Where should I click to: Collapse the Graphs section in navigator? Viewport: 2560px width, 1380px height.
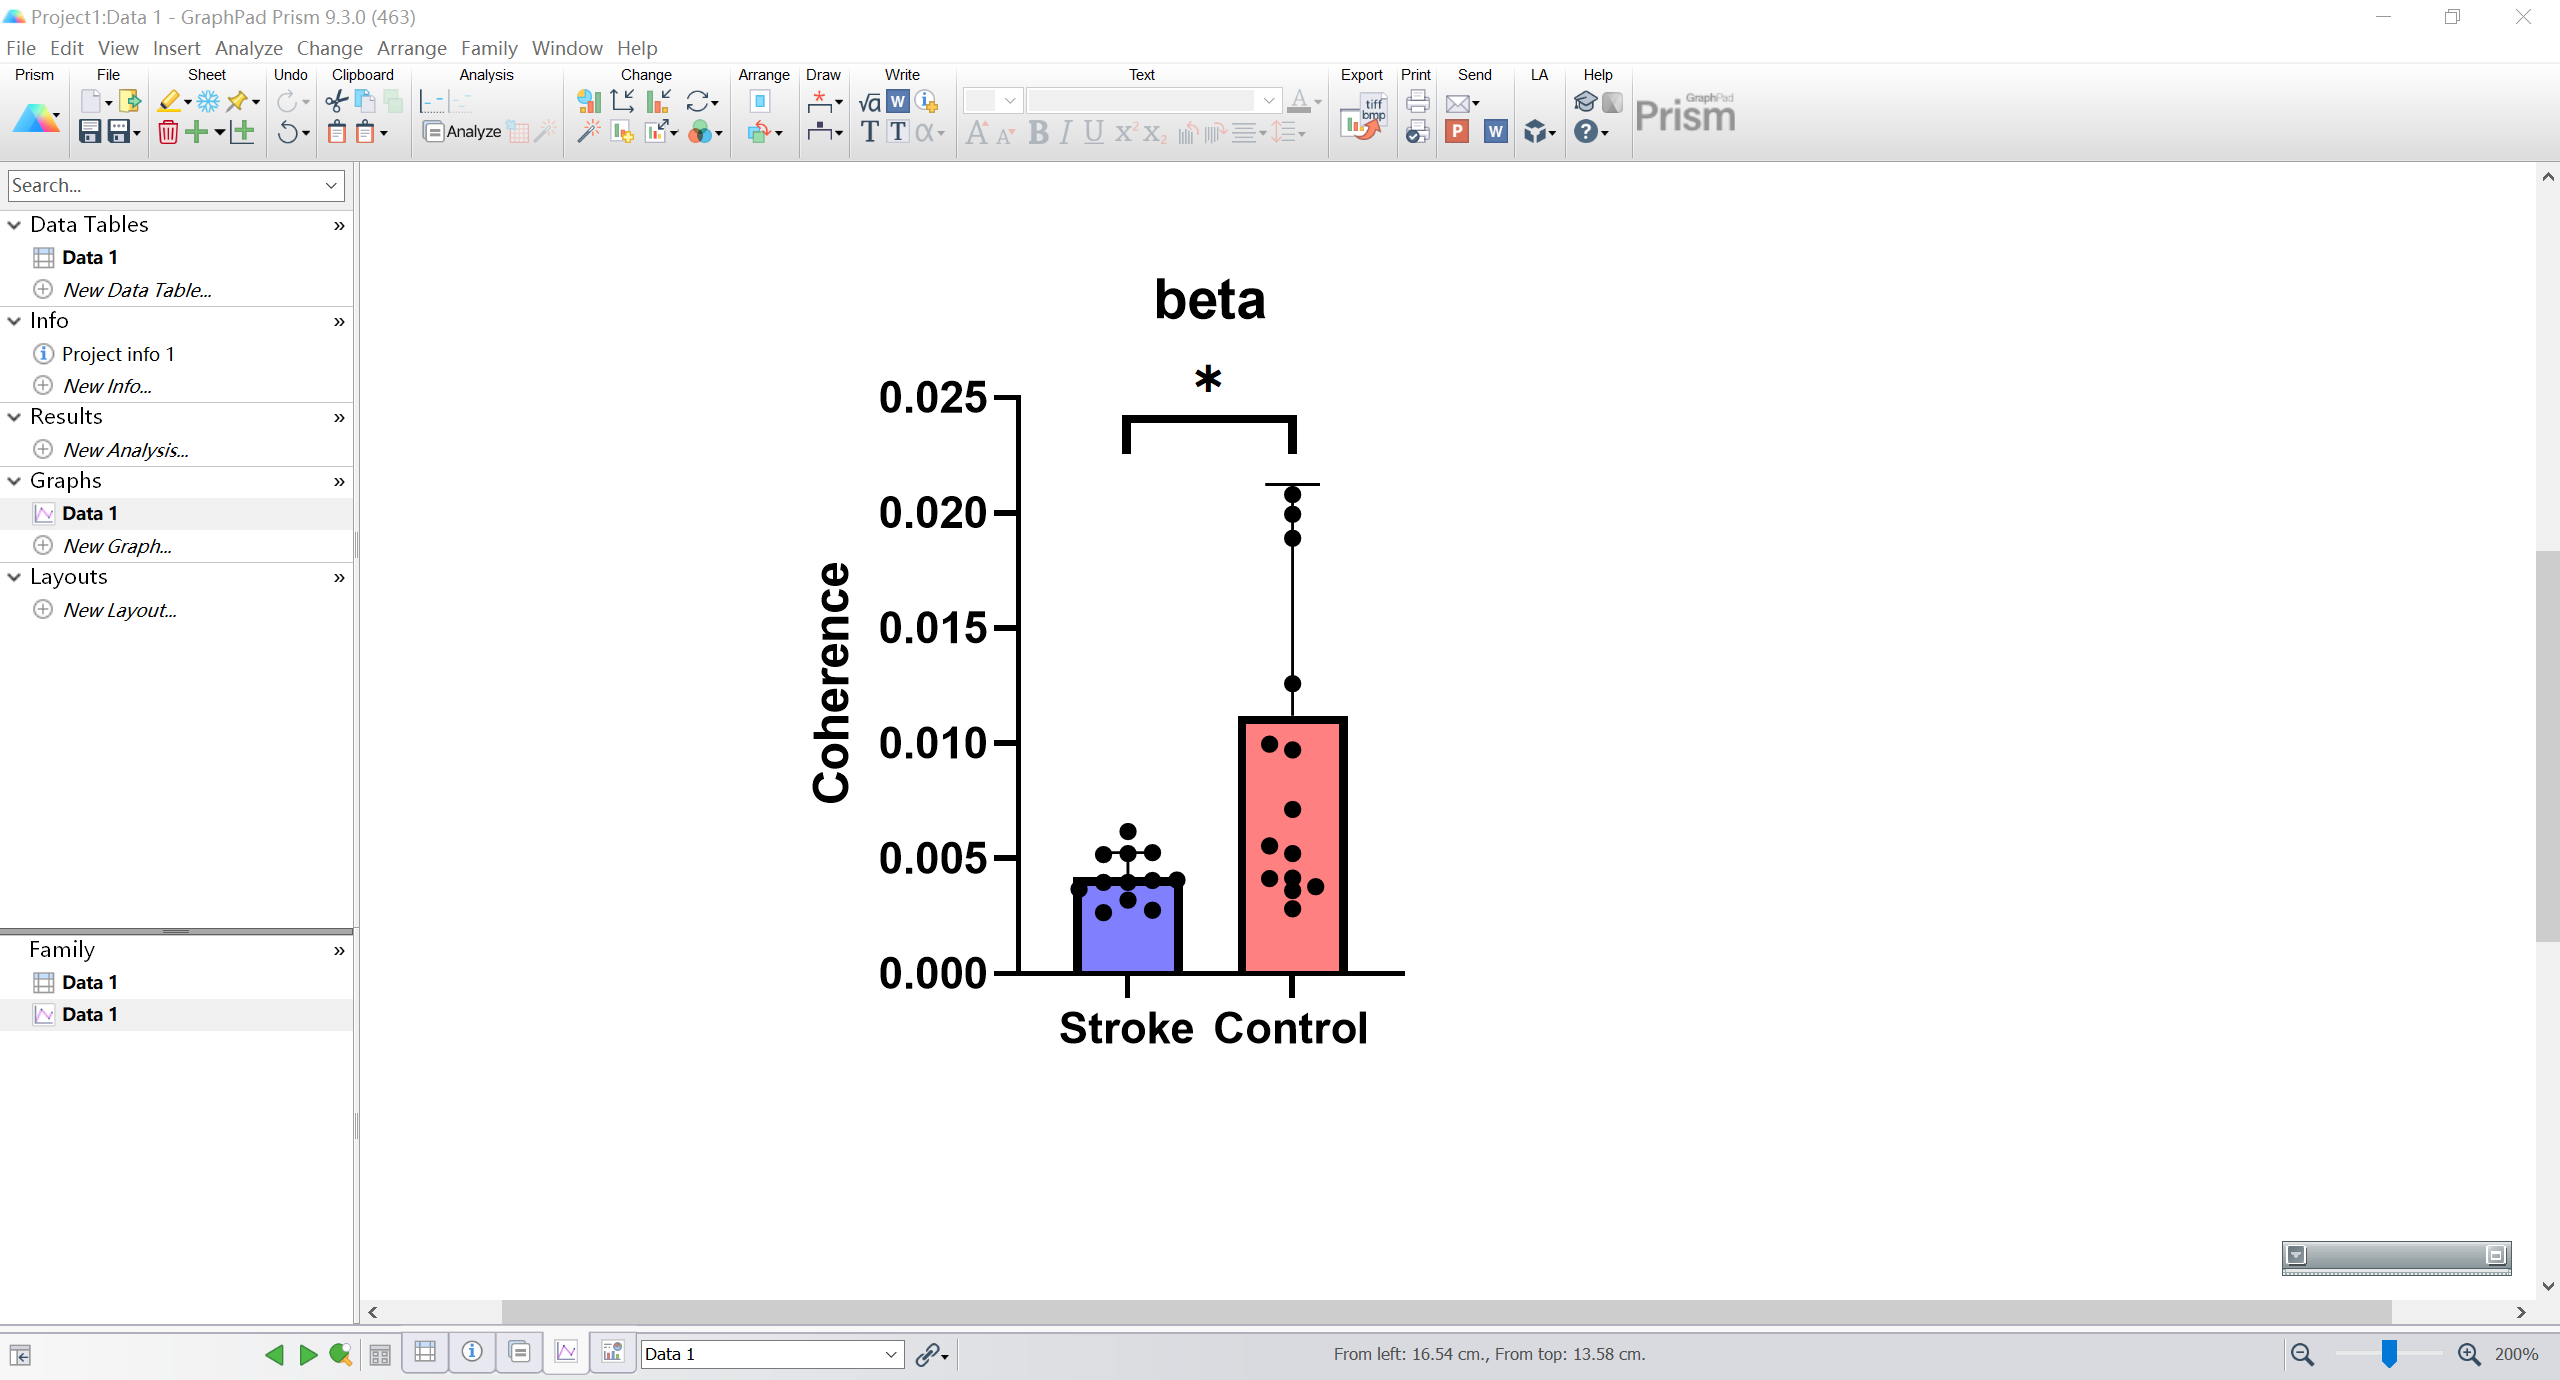click(x=15, y=481)
